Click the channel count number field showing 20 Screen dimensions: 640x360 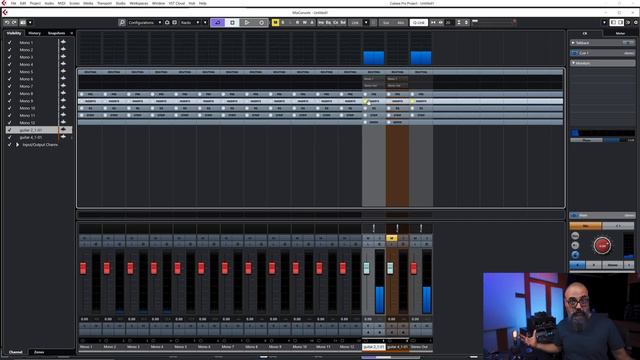450,22
